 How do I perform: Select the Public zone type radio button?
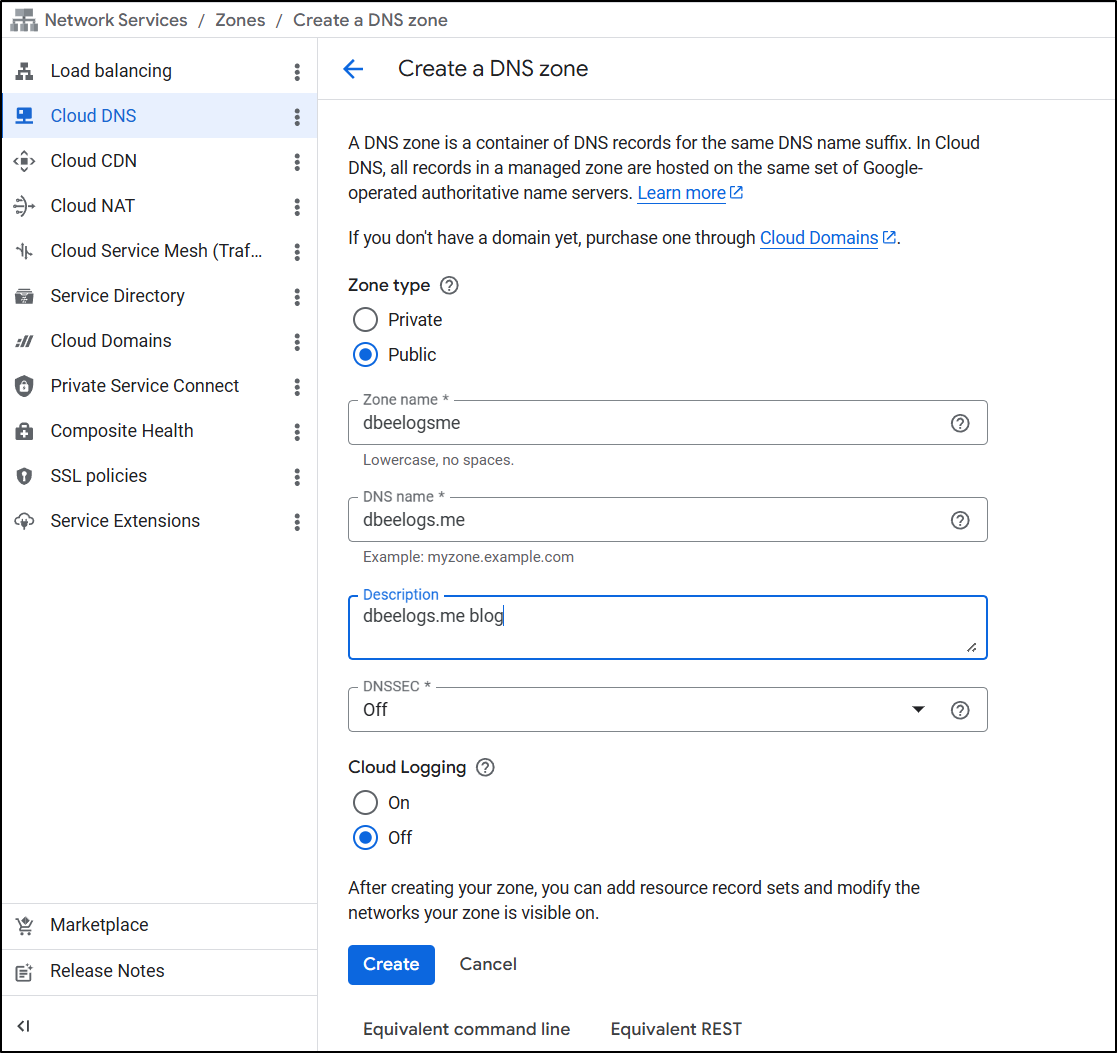366,355
